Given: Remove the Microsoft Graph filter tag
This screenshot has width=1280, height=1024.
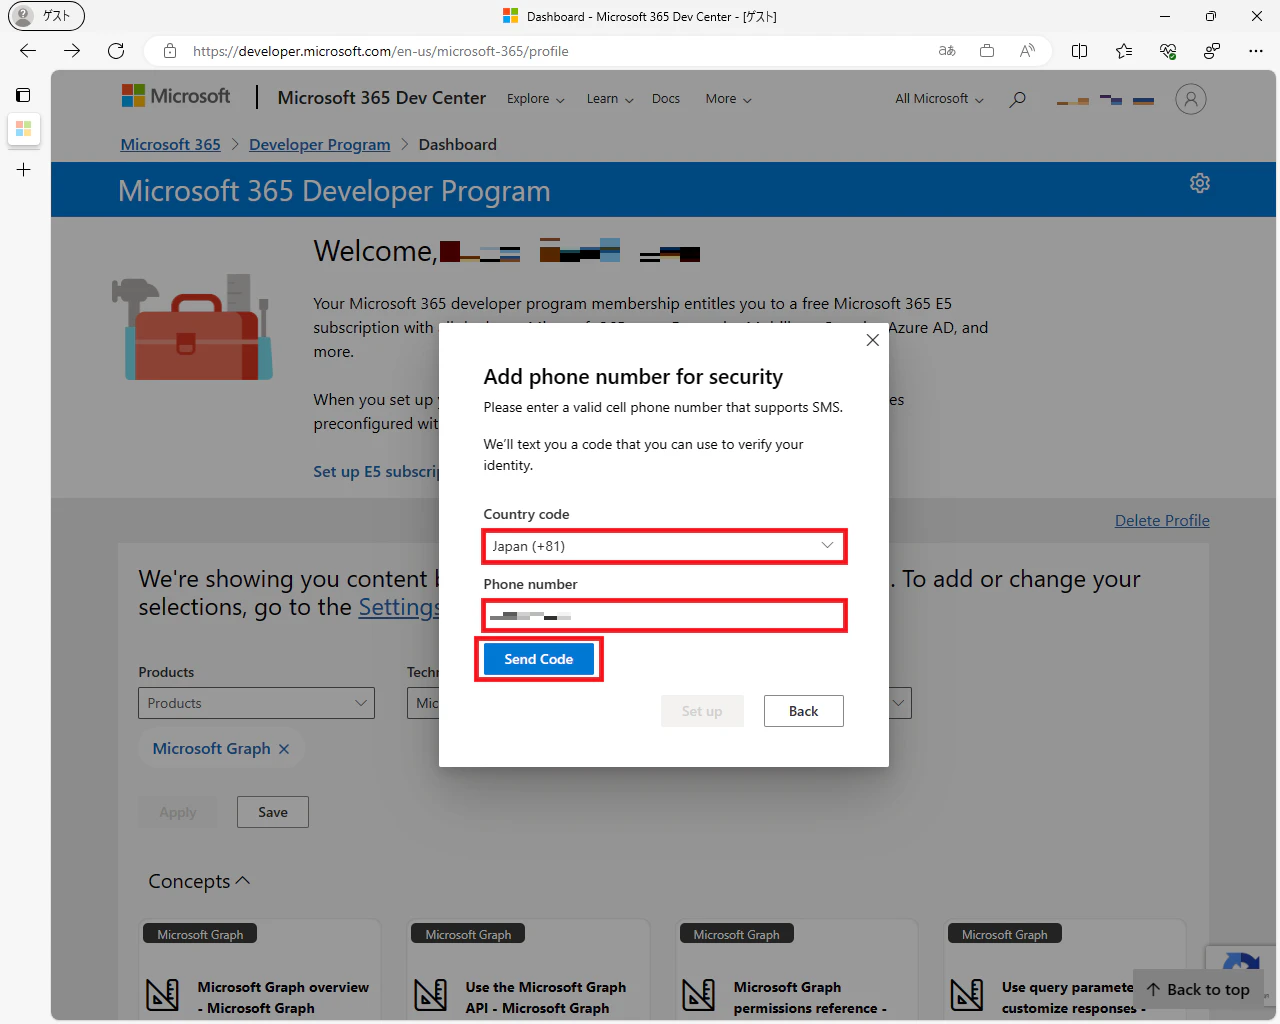Looking at the screenshot, I should 284,749.
